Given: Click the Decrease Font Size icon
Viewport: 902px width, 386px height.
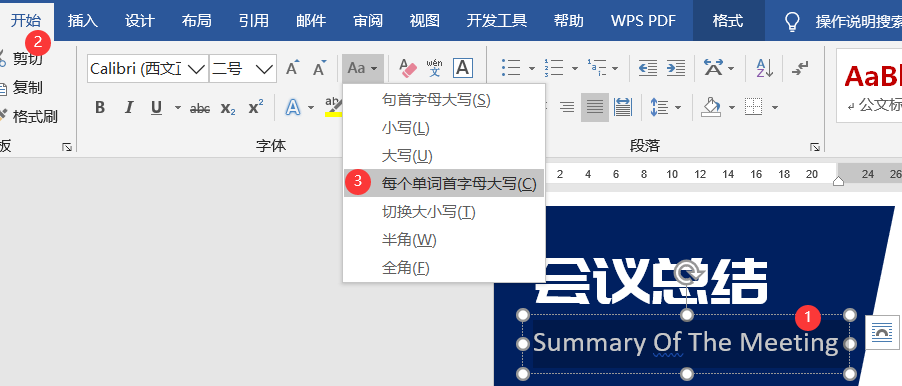Looking at the screenshot, I should point(319,68).
